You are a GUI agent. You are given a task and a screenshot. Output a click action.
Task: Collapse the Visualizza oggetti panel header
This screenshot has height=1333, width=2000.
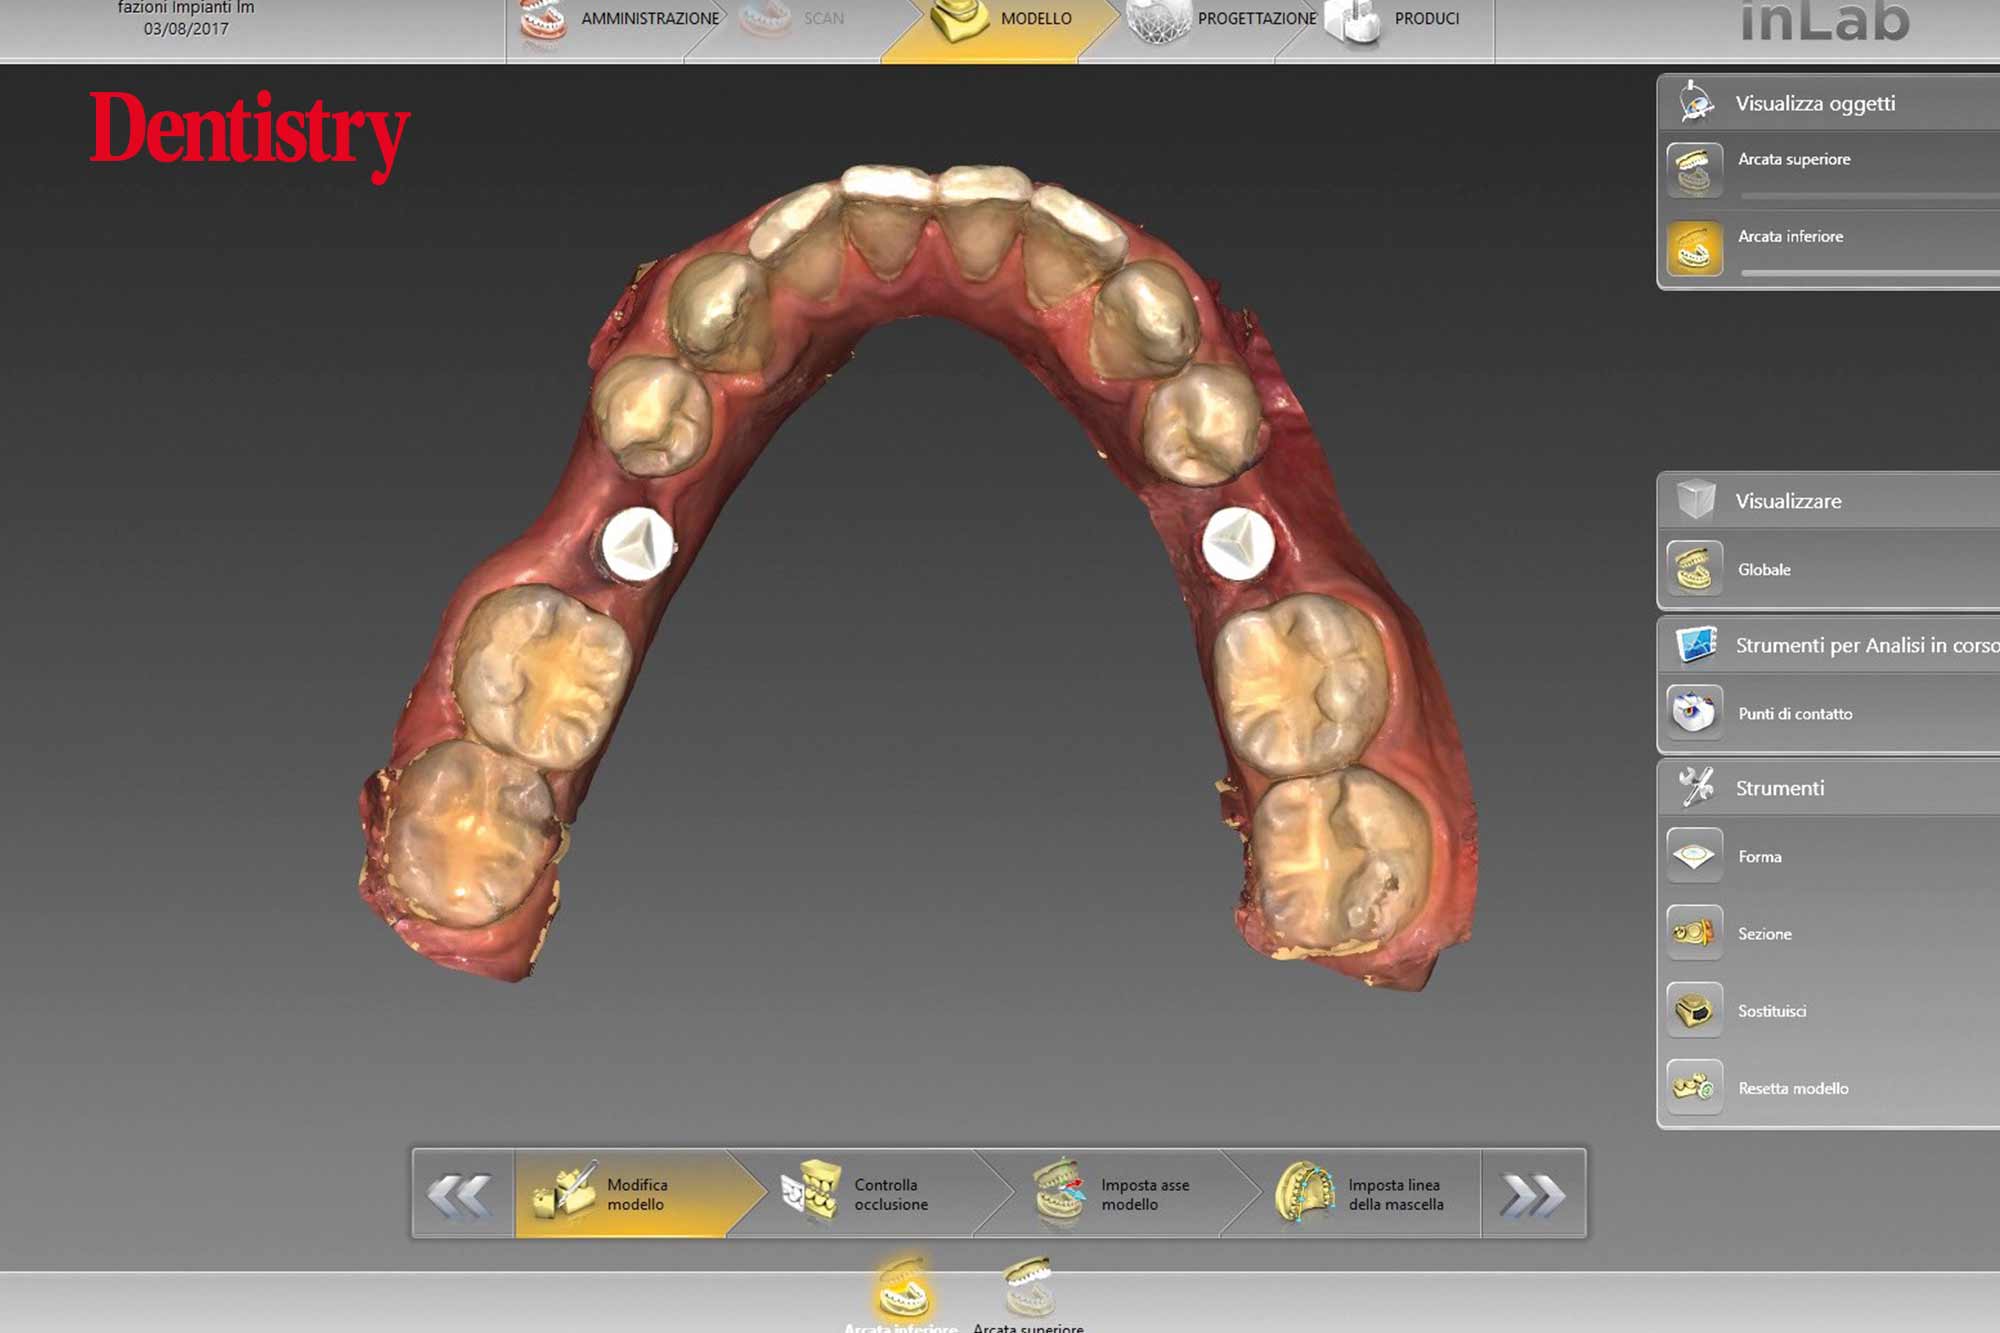(1829, 102)
